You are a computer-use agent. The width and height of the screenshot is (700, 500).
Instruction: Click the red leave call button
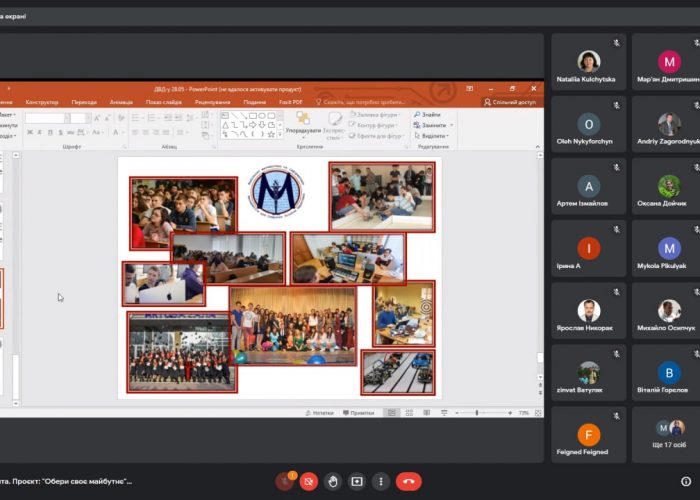(x=408, y=481)
